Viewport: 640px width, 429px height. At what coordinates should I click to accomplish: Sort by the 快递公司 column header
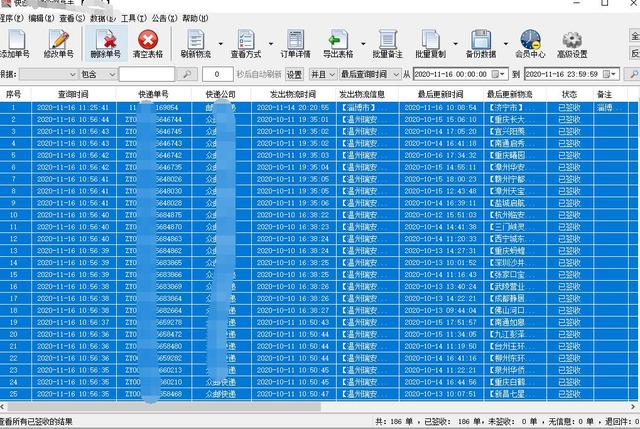tap(221, 94)
